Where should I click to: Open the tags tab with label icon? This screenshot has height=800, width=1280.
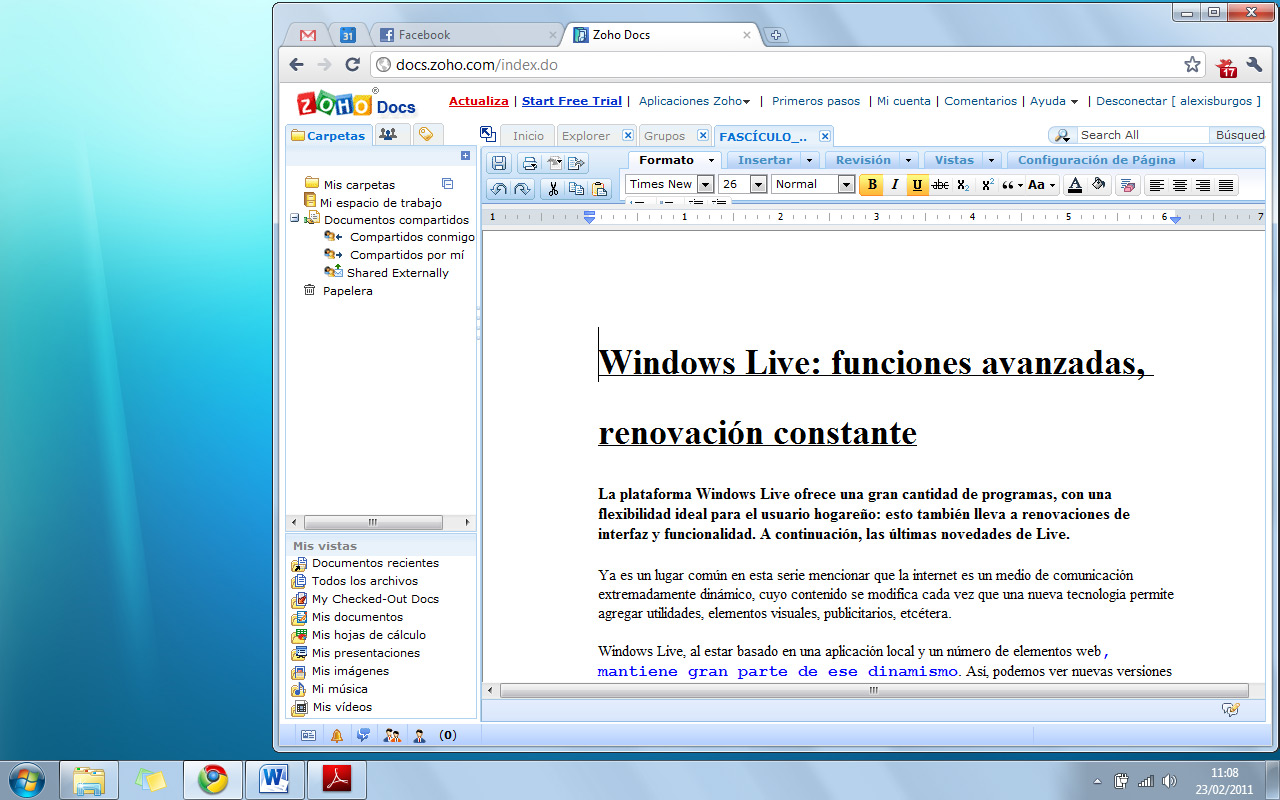(426, 134)
